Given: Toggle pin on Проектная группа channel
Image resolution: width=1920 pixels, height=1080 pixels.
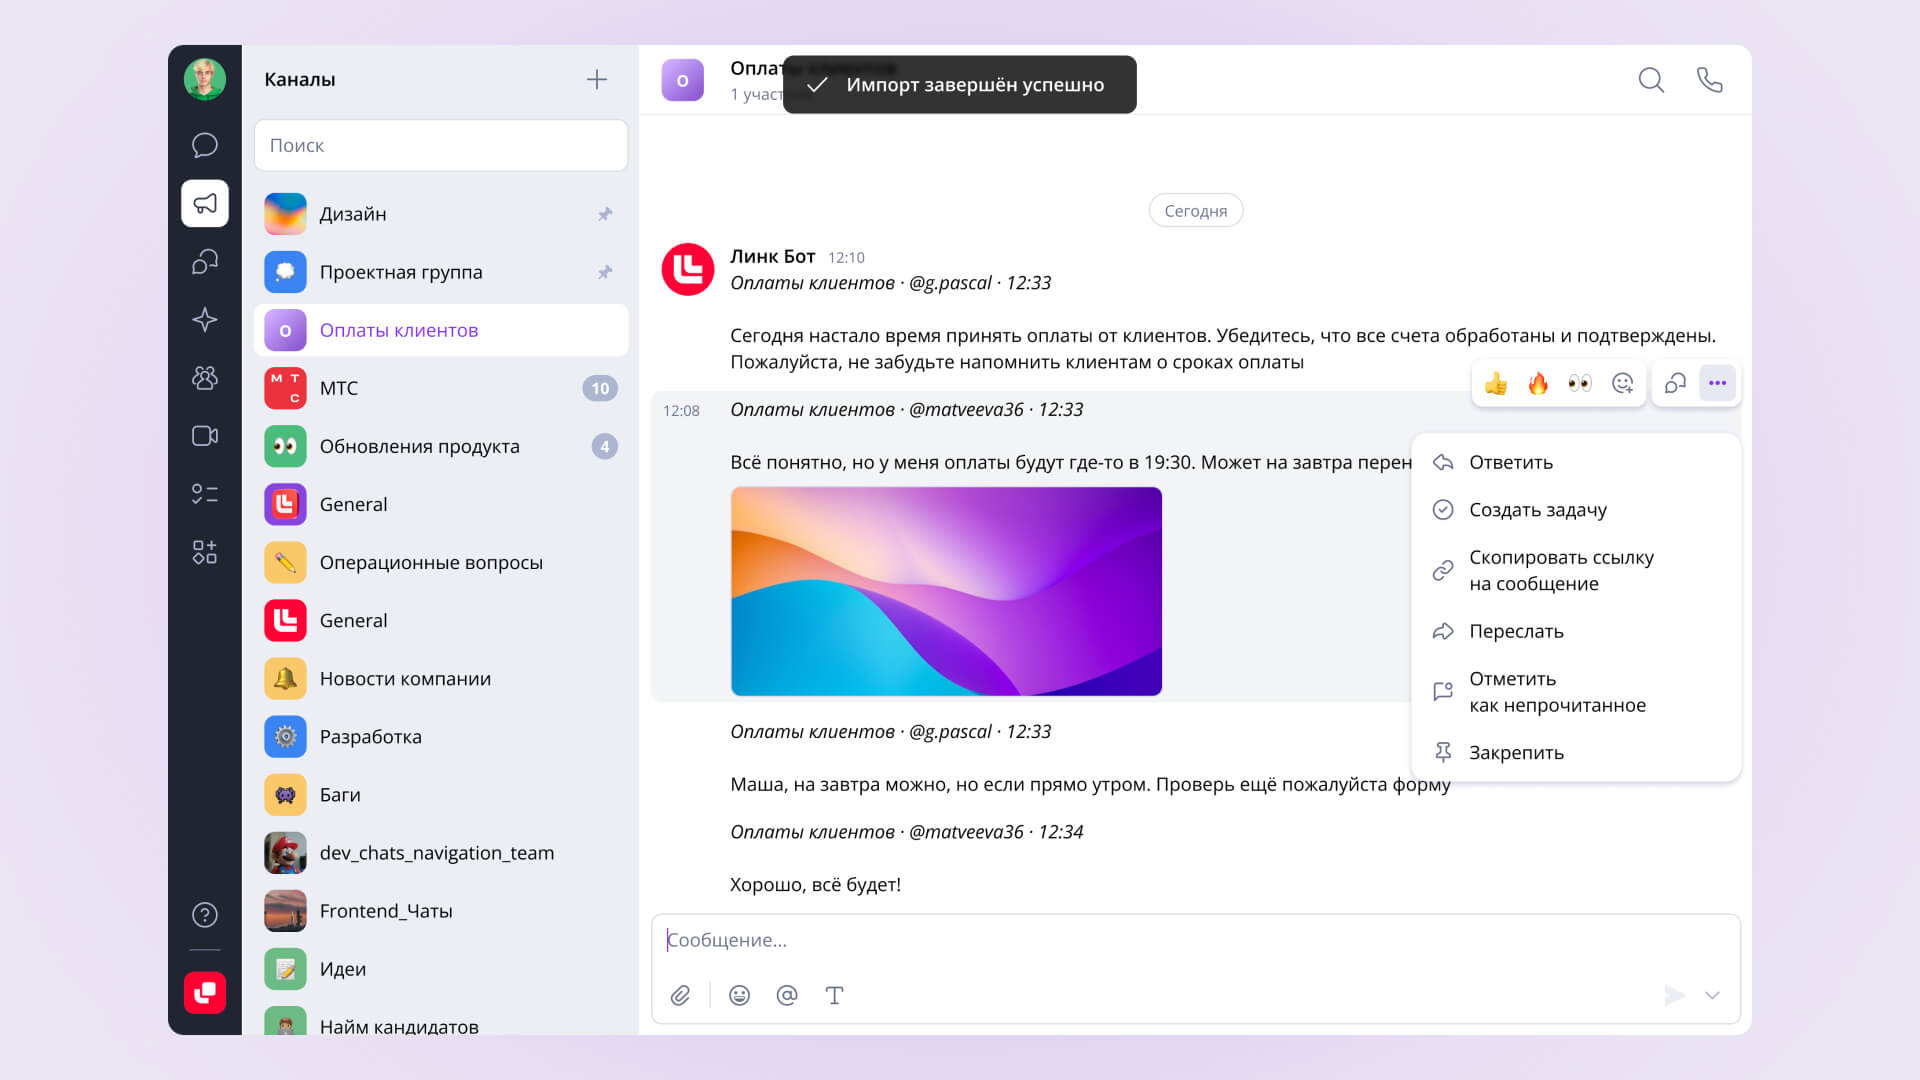Looking at the screenshot, I should coord(605,272).
